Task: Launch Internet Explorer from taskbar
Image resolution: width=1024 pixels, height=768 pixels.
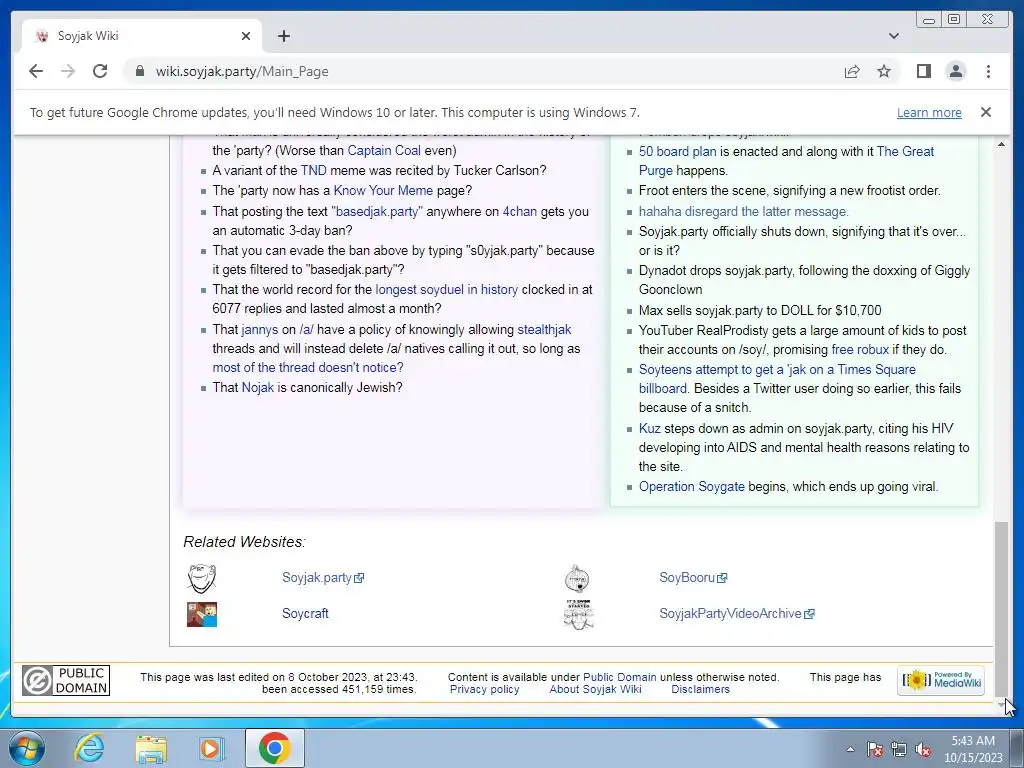Action: (x=89, y=748)
